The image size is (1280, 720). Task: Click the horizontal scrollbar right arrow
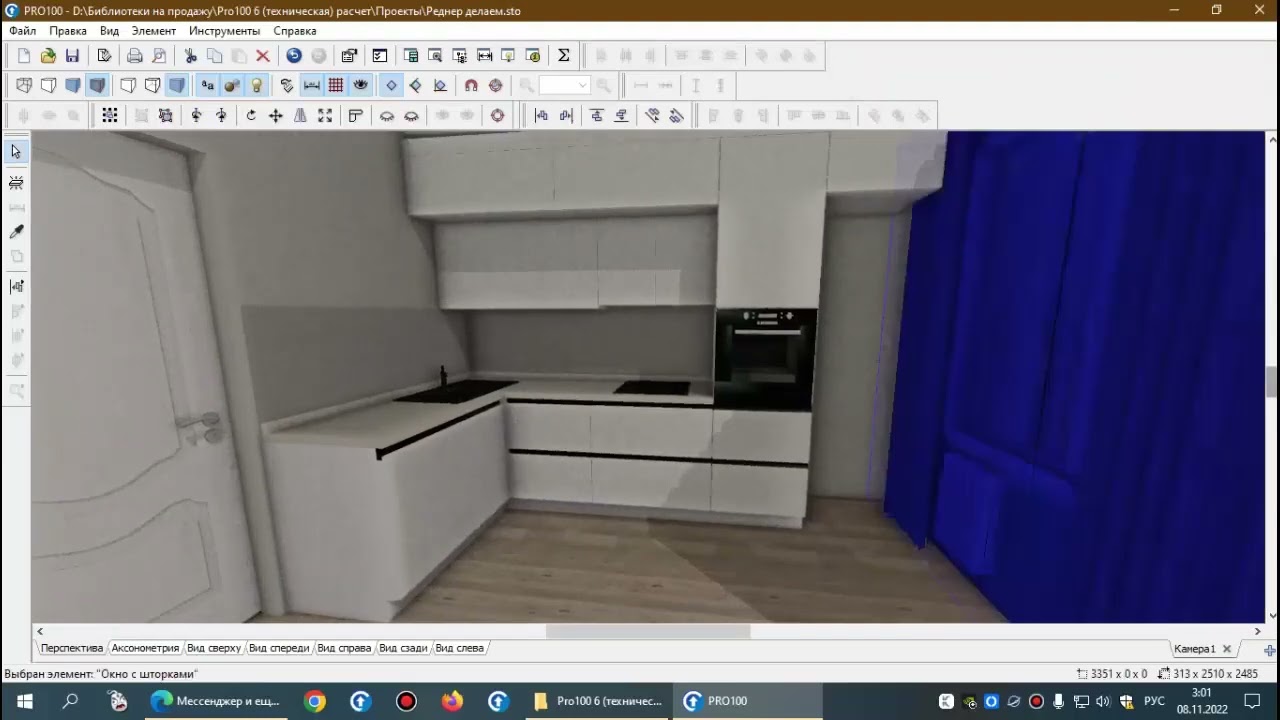coord(1257,631)
